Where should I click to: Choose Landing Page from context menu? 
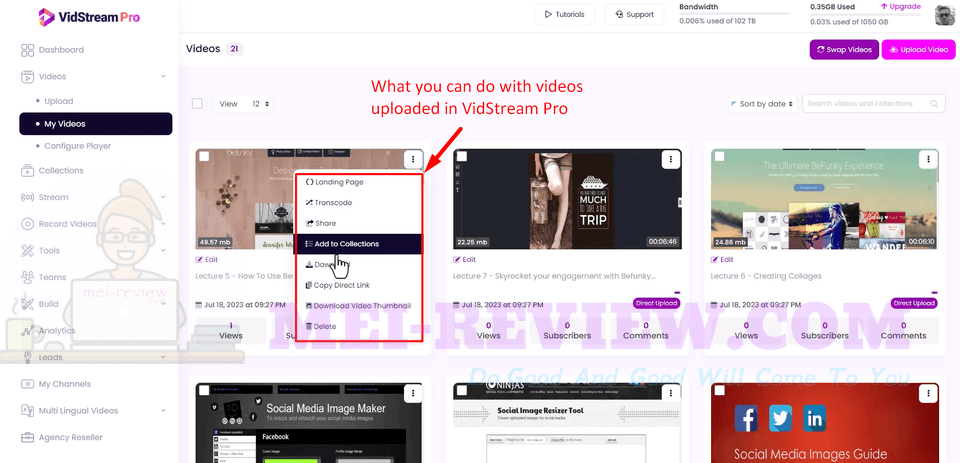(358, 183)
